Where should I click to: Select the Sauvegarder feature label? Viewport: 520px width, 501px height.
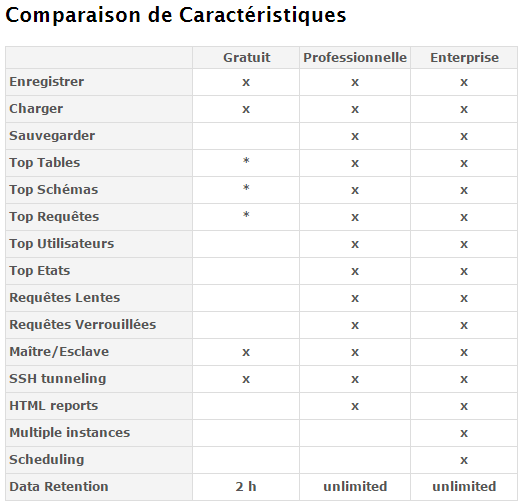52,136
